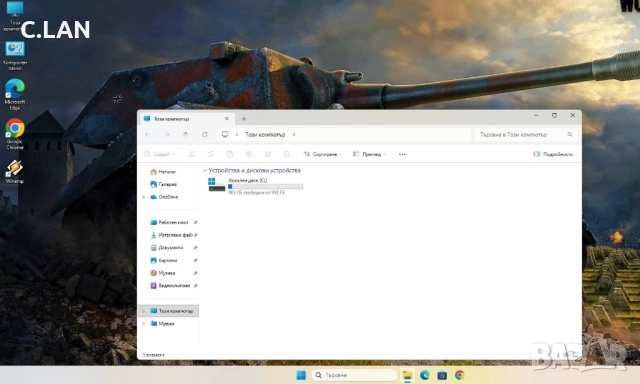
Task: Click the taskbar Търсене search box
Action: (x=354, y=375)
